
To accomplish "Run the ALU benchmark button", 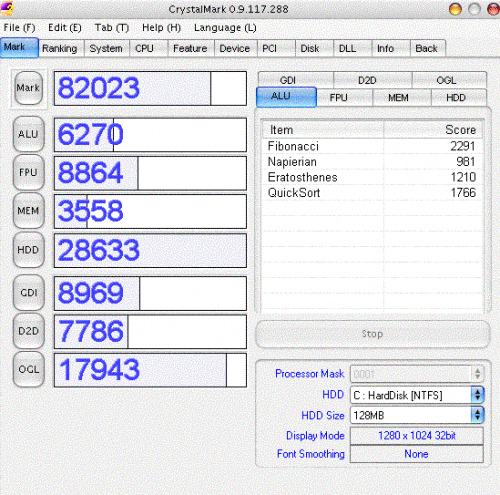I will pos(28,134).
